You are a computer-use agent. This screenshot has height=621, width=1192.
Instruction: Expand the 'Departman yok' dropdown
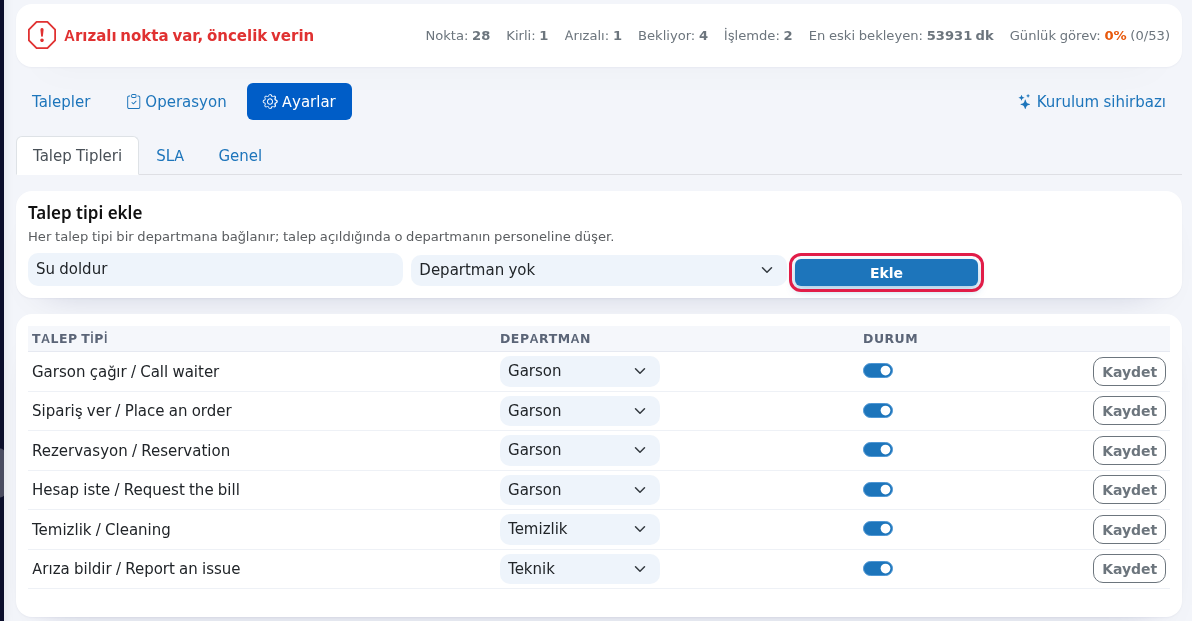[598, 270]
